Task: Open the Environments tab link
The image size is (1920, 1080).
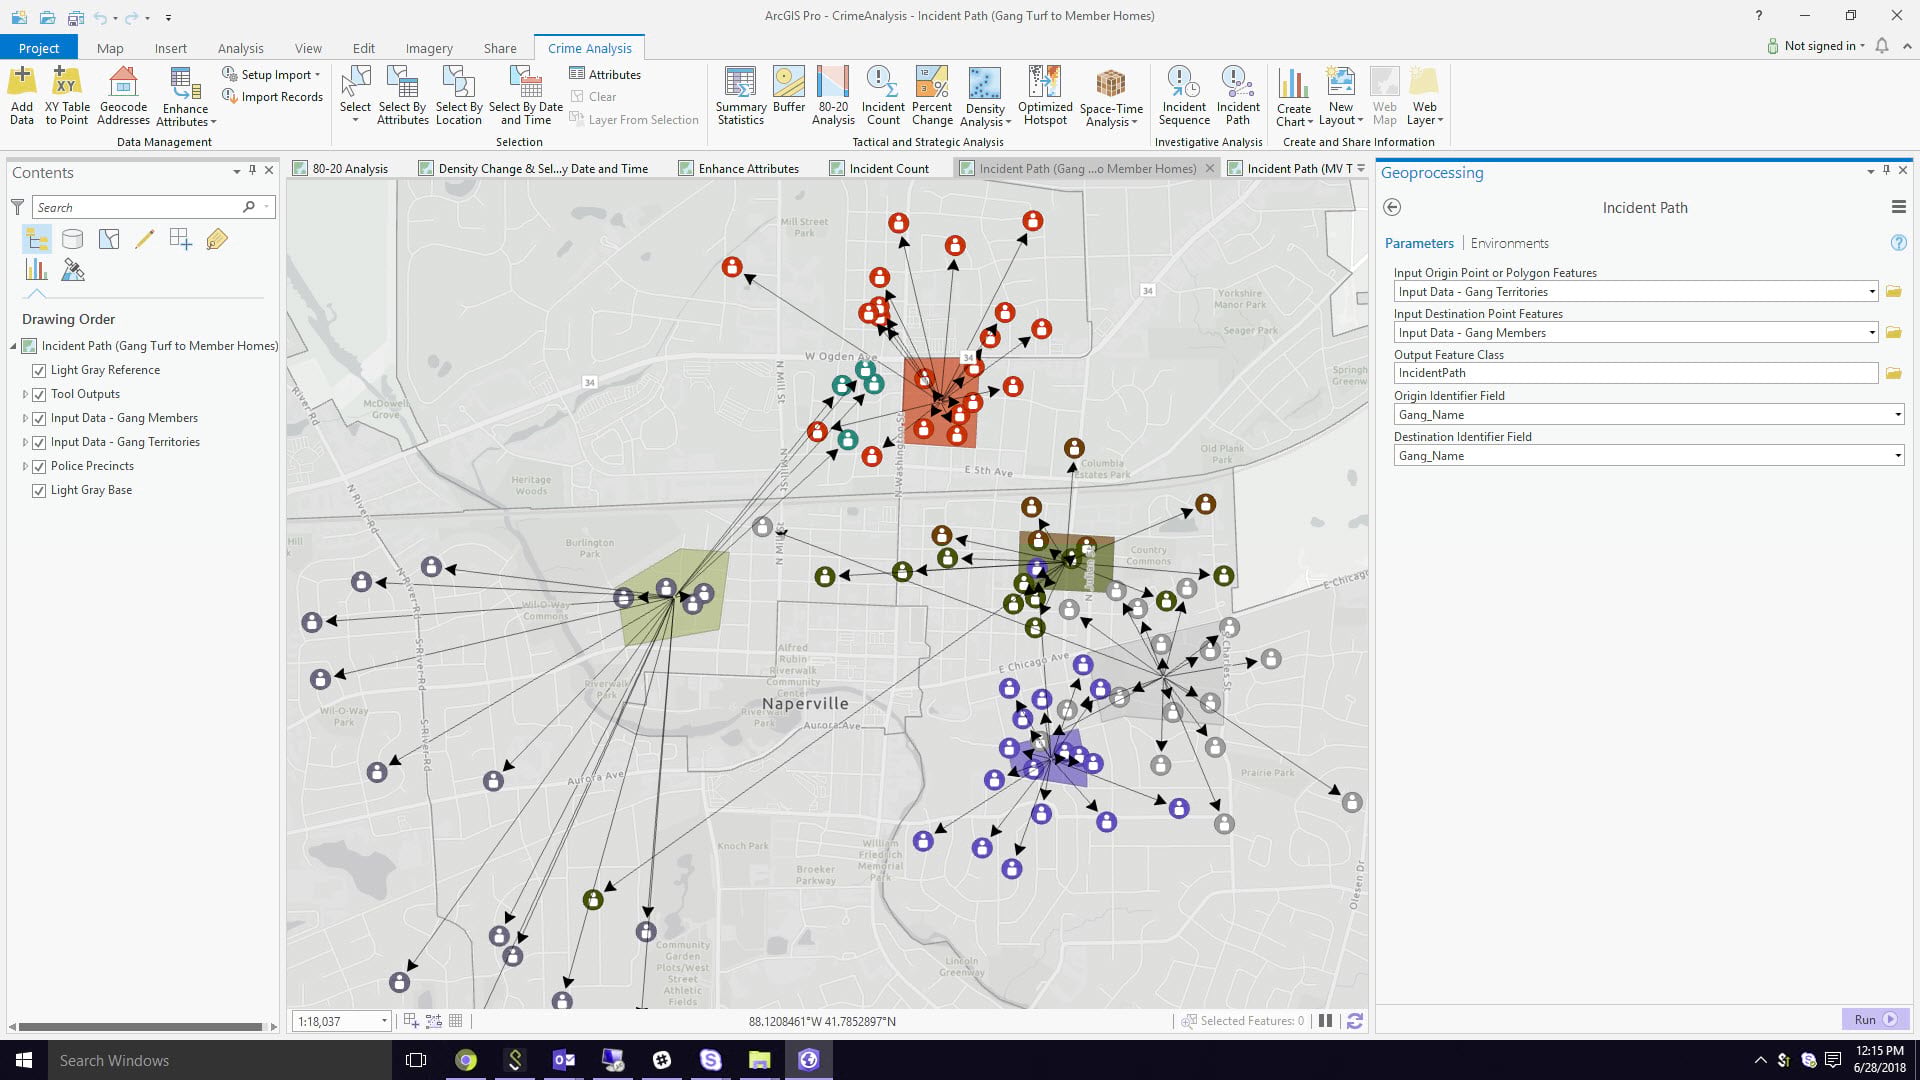Action: [x=1508, y=243]
